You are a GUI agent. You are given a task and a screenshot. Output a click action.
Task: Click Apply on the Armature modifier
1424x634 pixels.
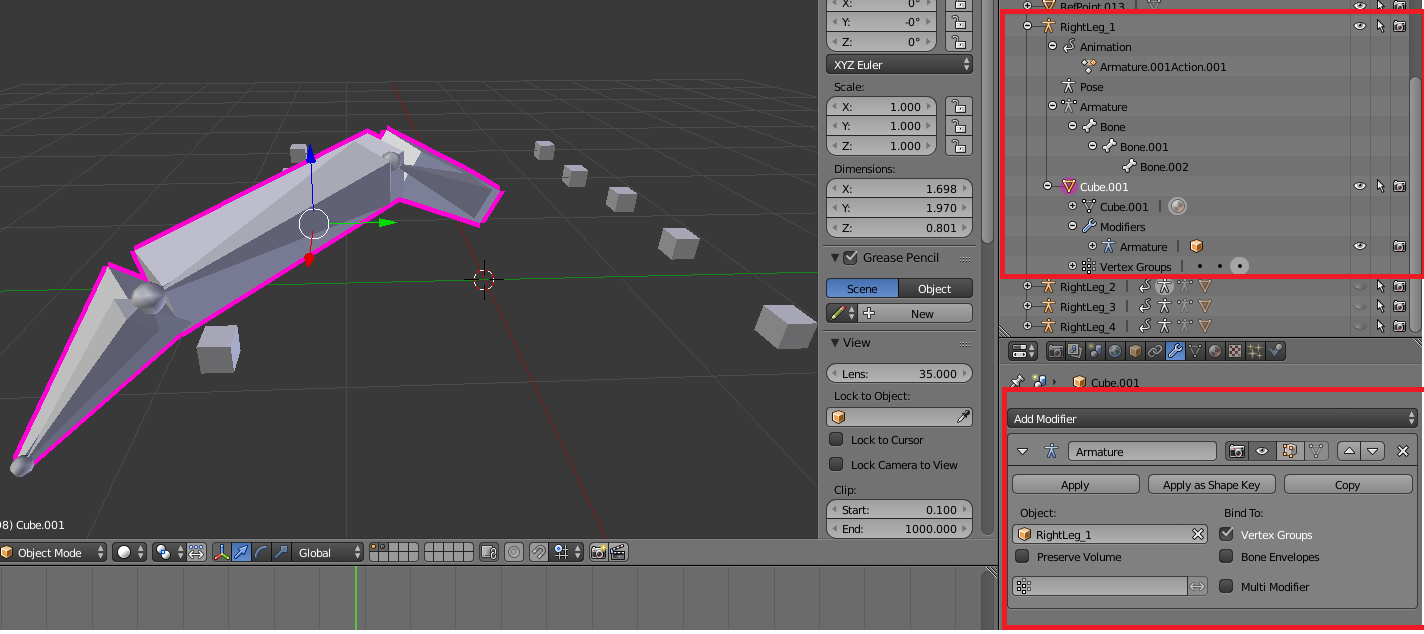click(1075, 484)
